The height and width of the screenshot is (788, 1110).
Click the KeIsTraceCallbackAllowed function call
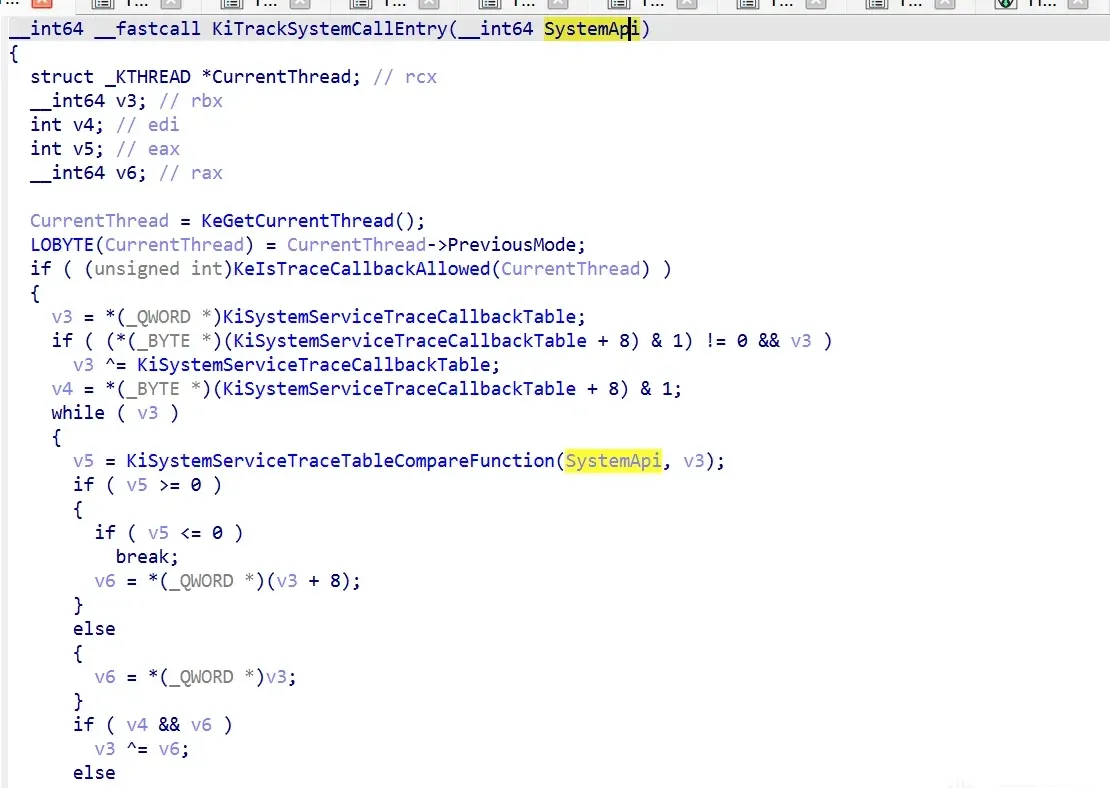(x=362, y=269)
